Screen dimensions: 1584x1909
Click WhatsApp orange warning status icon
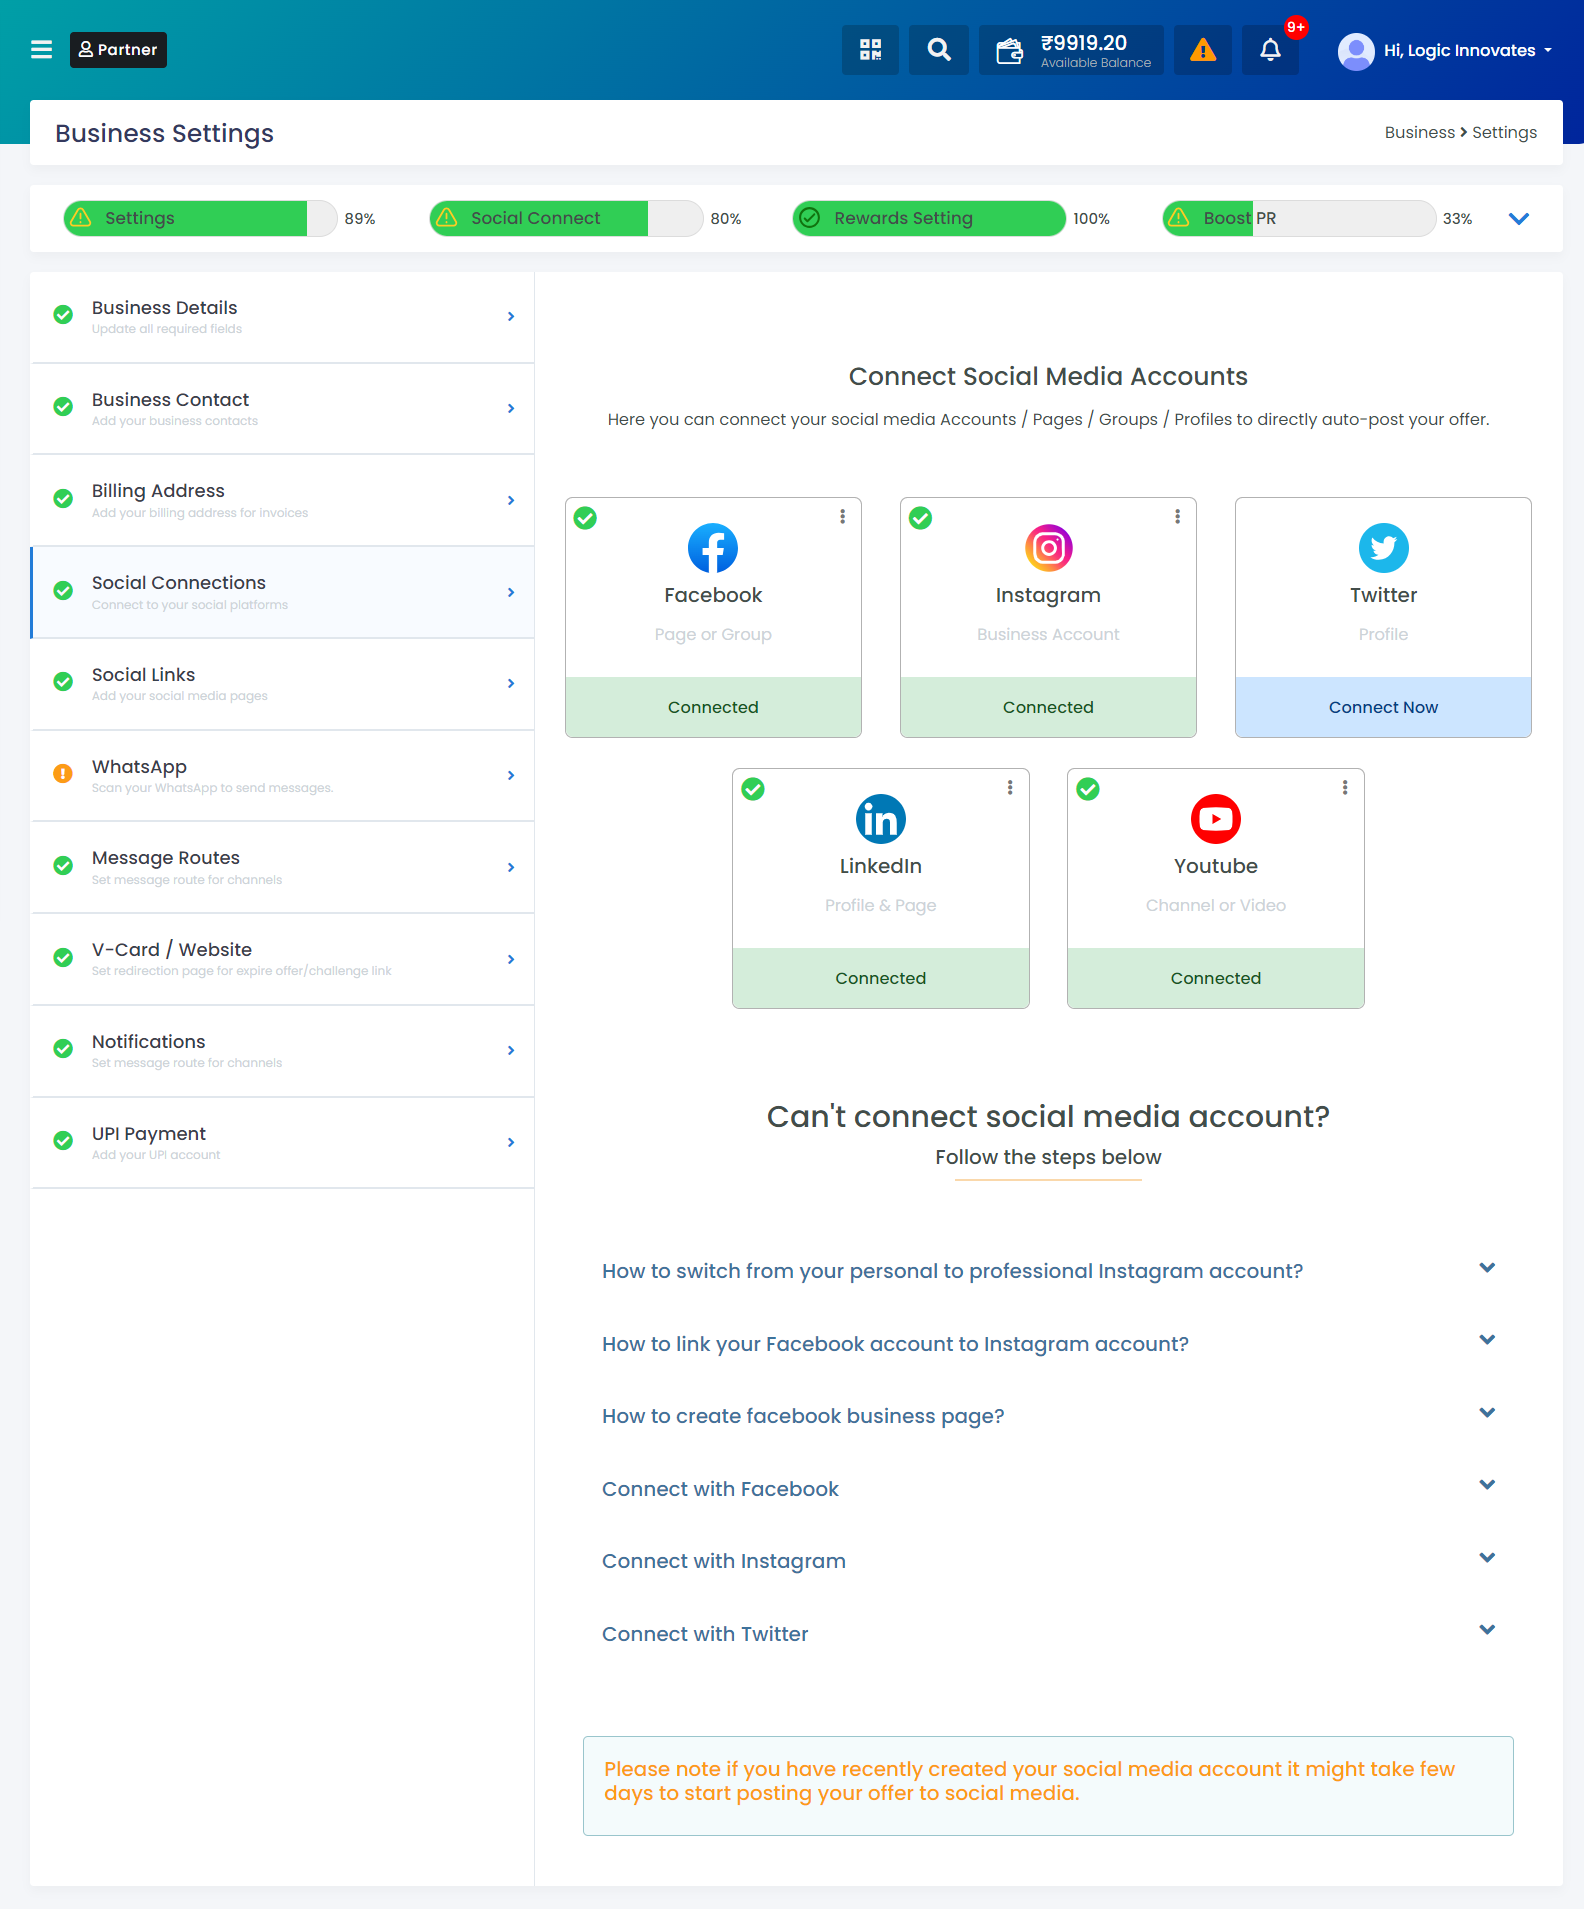(63, 773)
